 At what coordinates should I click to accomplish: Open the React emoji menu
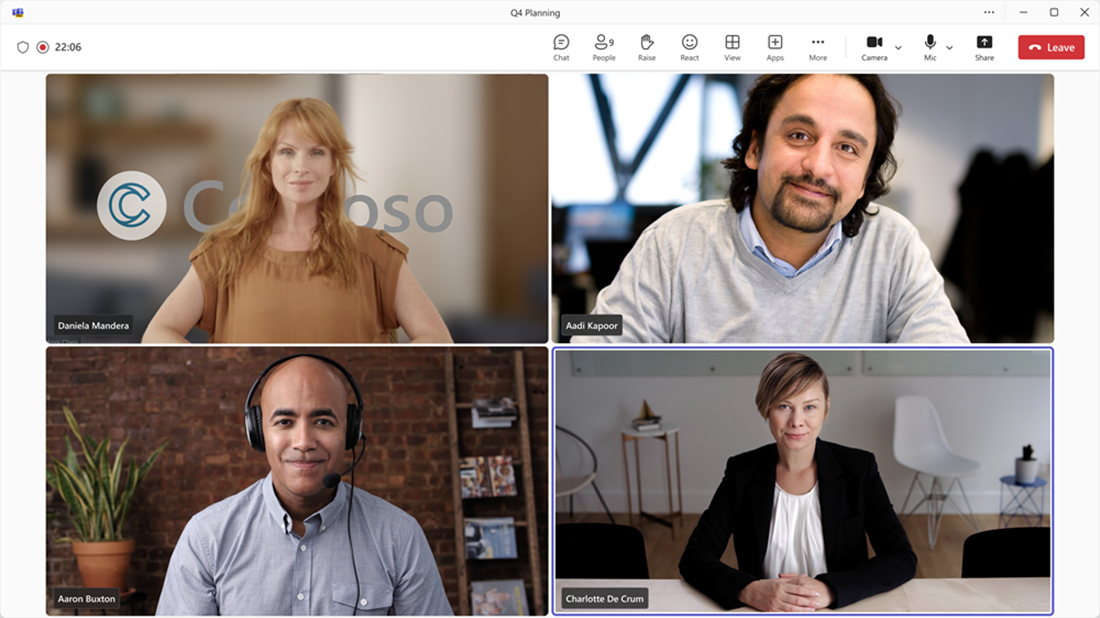pyautogui.click(x=689, y=48)
